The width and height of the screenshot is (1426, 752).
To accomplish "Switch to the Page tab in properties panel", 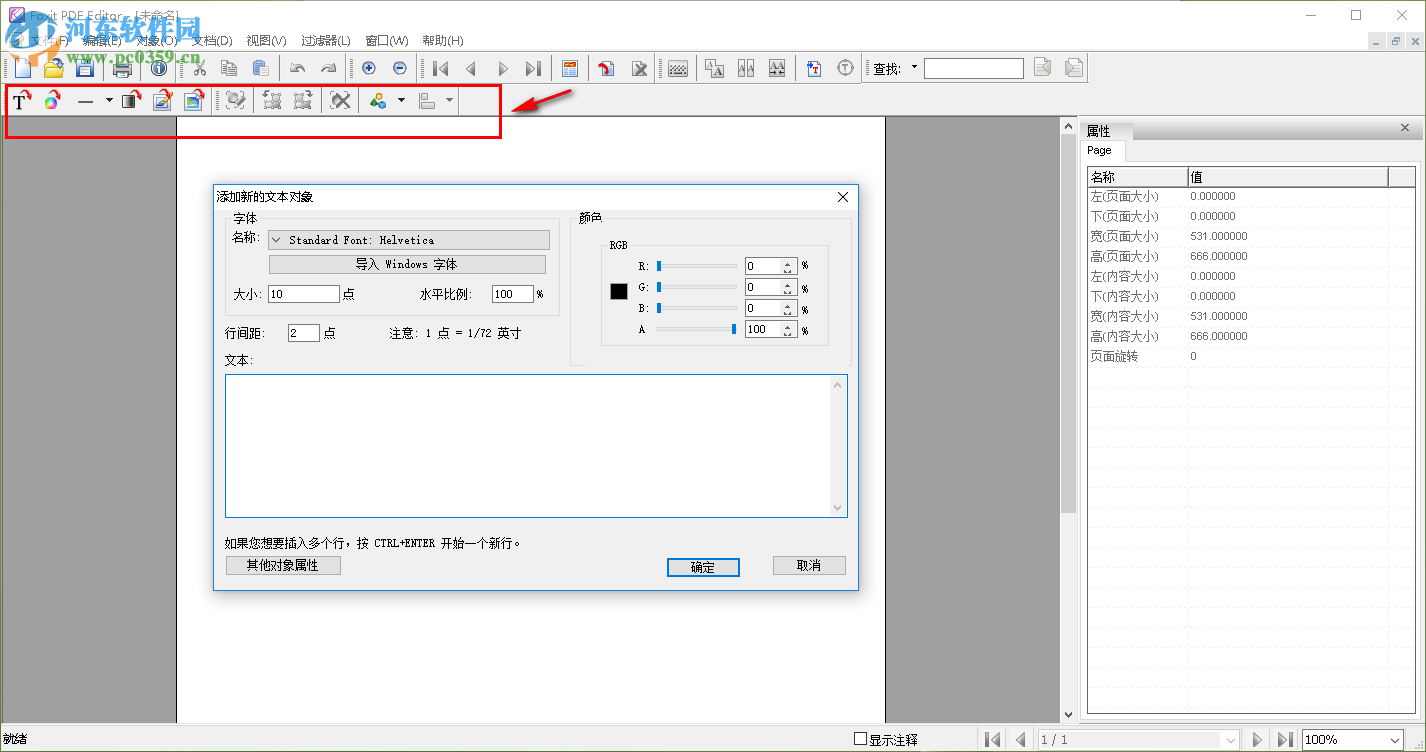I will click(1101, 150).
